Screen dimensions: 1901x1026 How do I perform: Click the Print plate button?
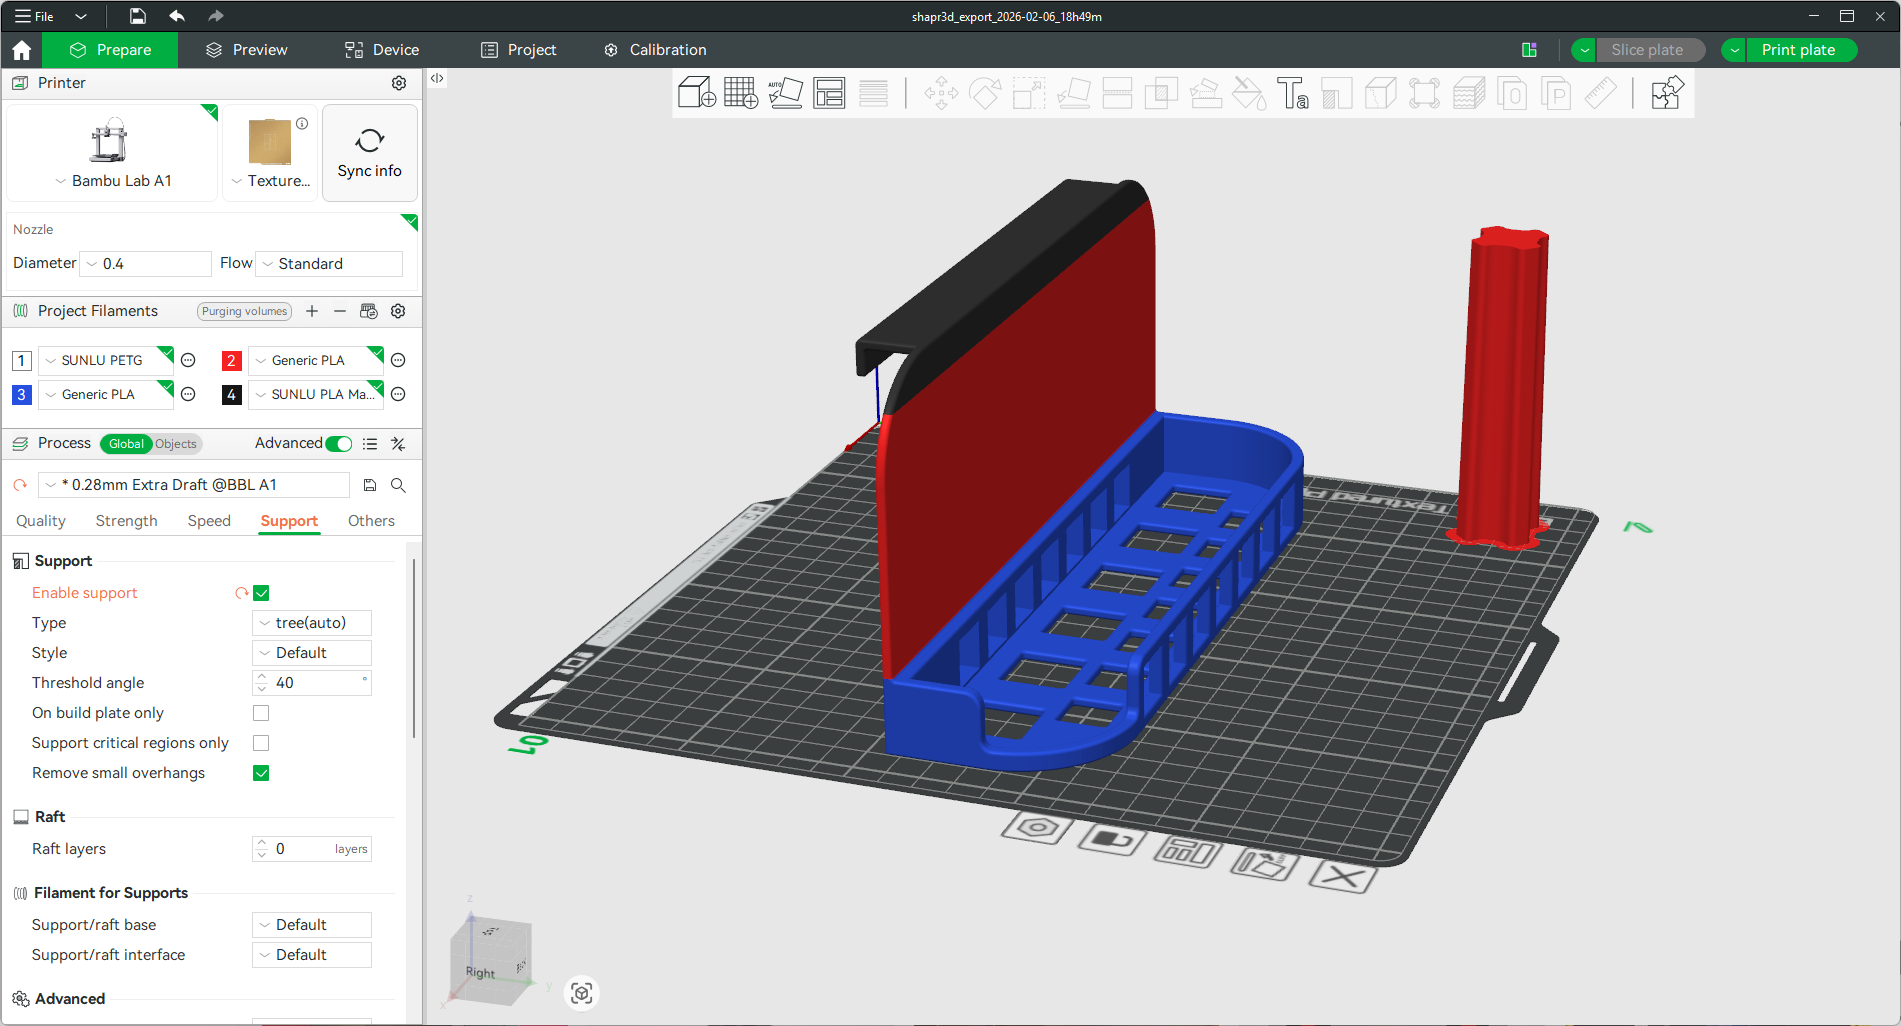1800,50
